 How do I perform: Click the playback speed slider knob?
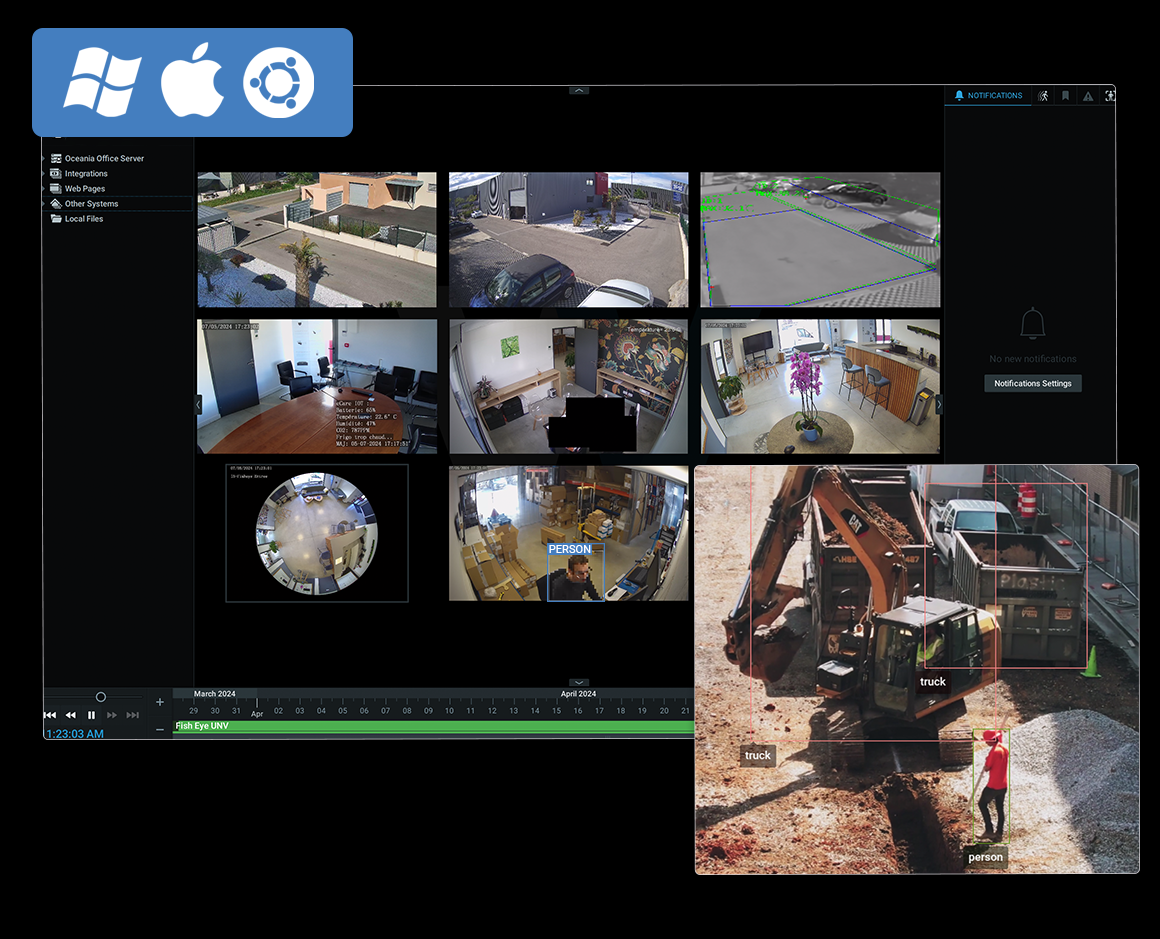click(101, 697)
